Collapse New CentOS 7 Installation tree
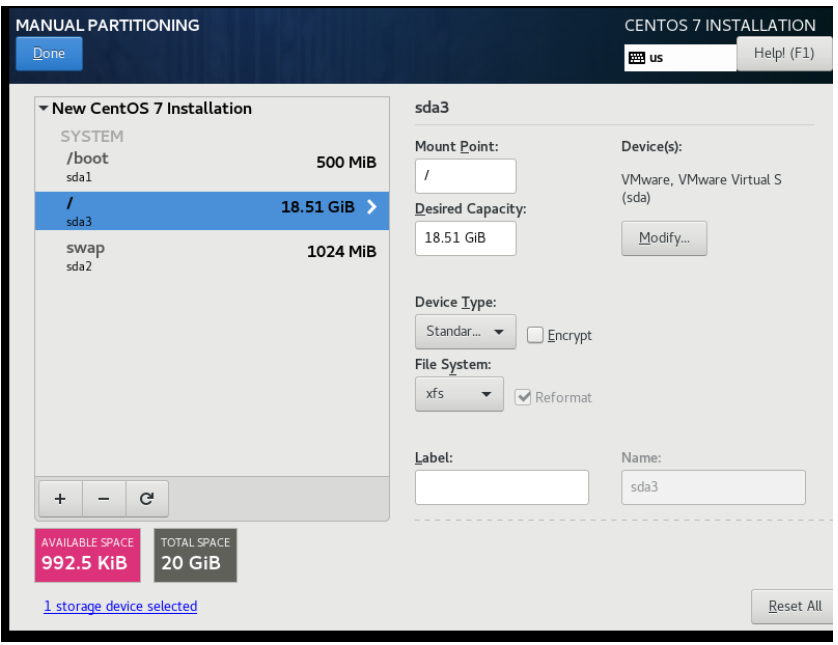The image size is (838, 645). pyautogui.click(x=44, y=108)
